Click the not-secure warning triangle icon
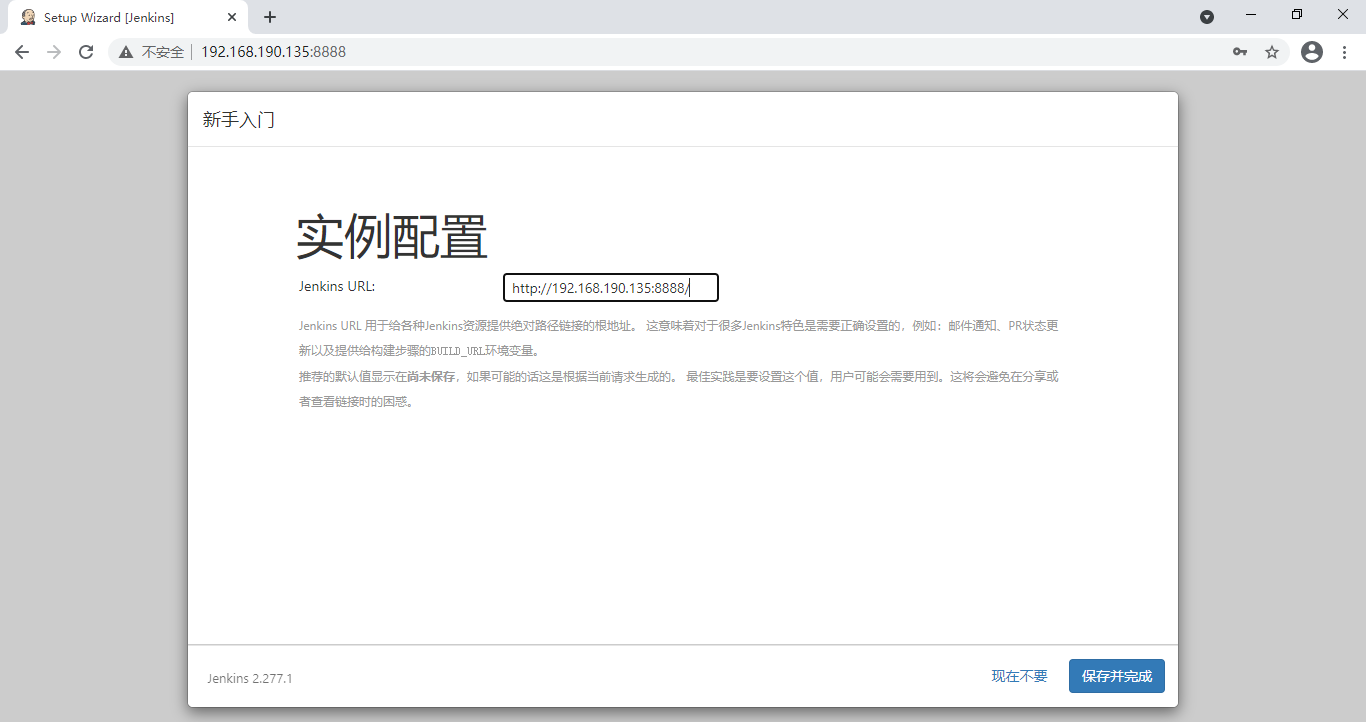 pos(126,52)
